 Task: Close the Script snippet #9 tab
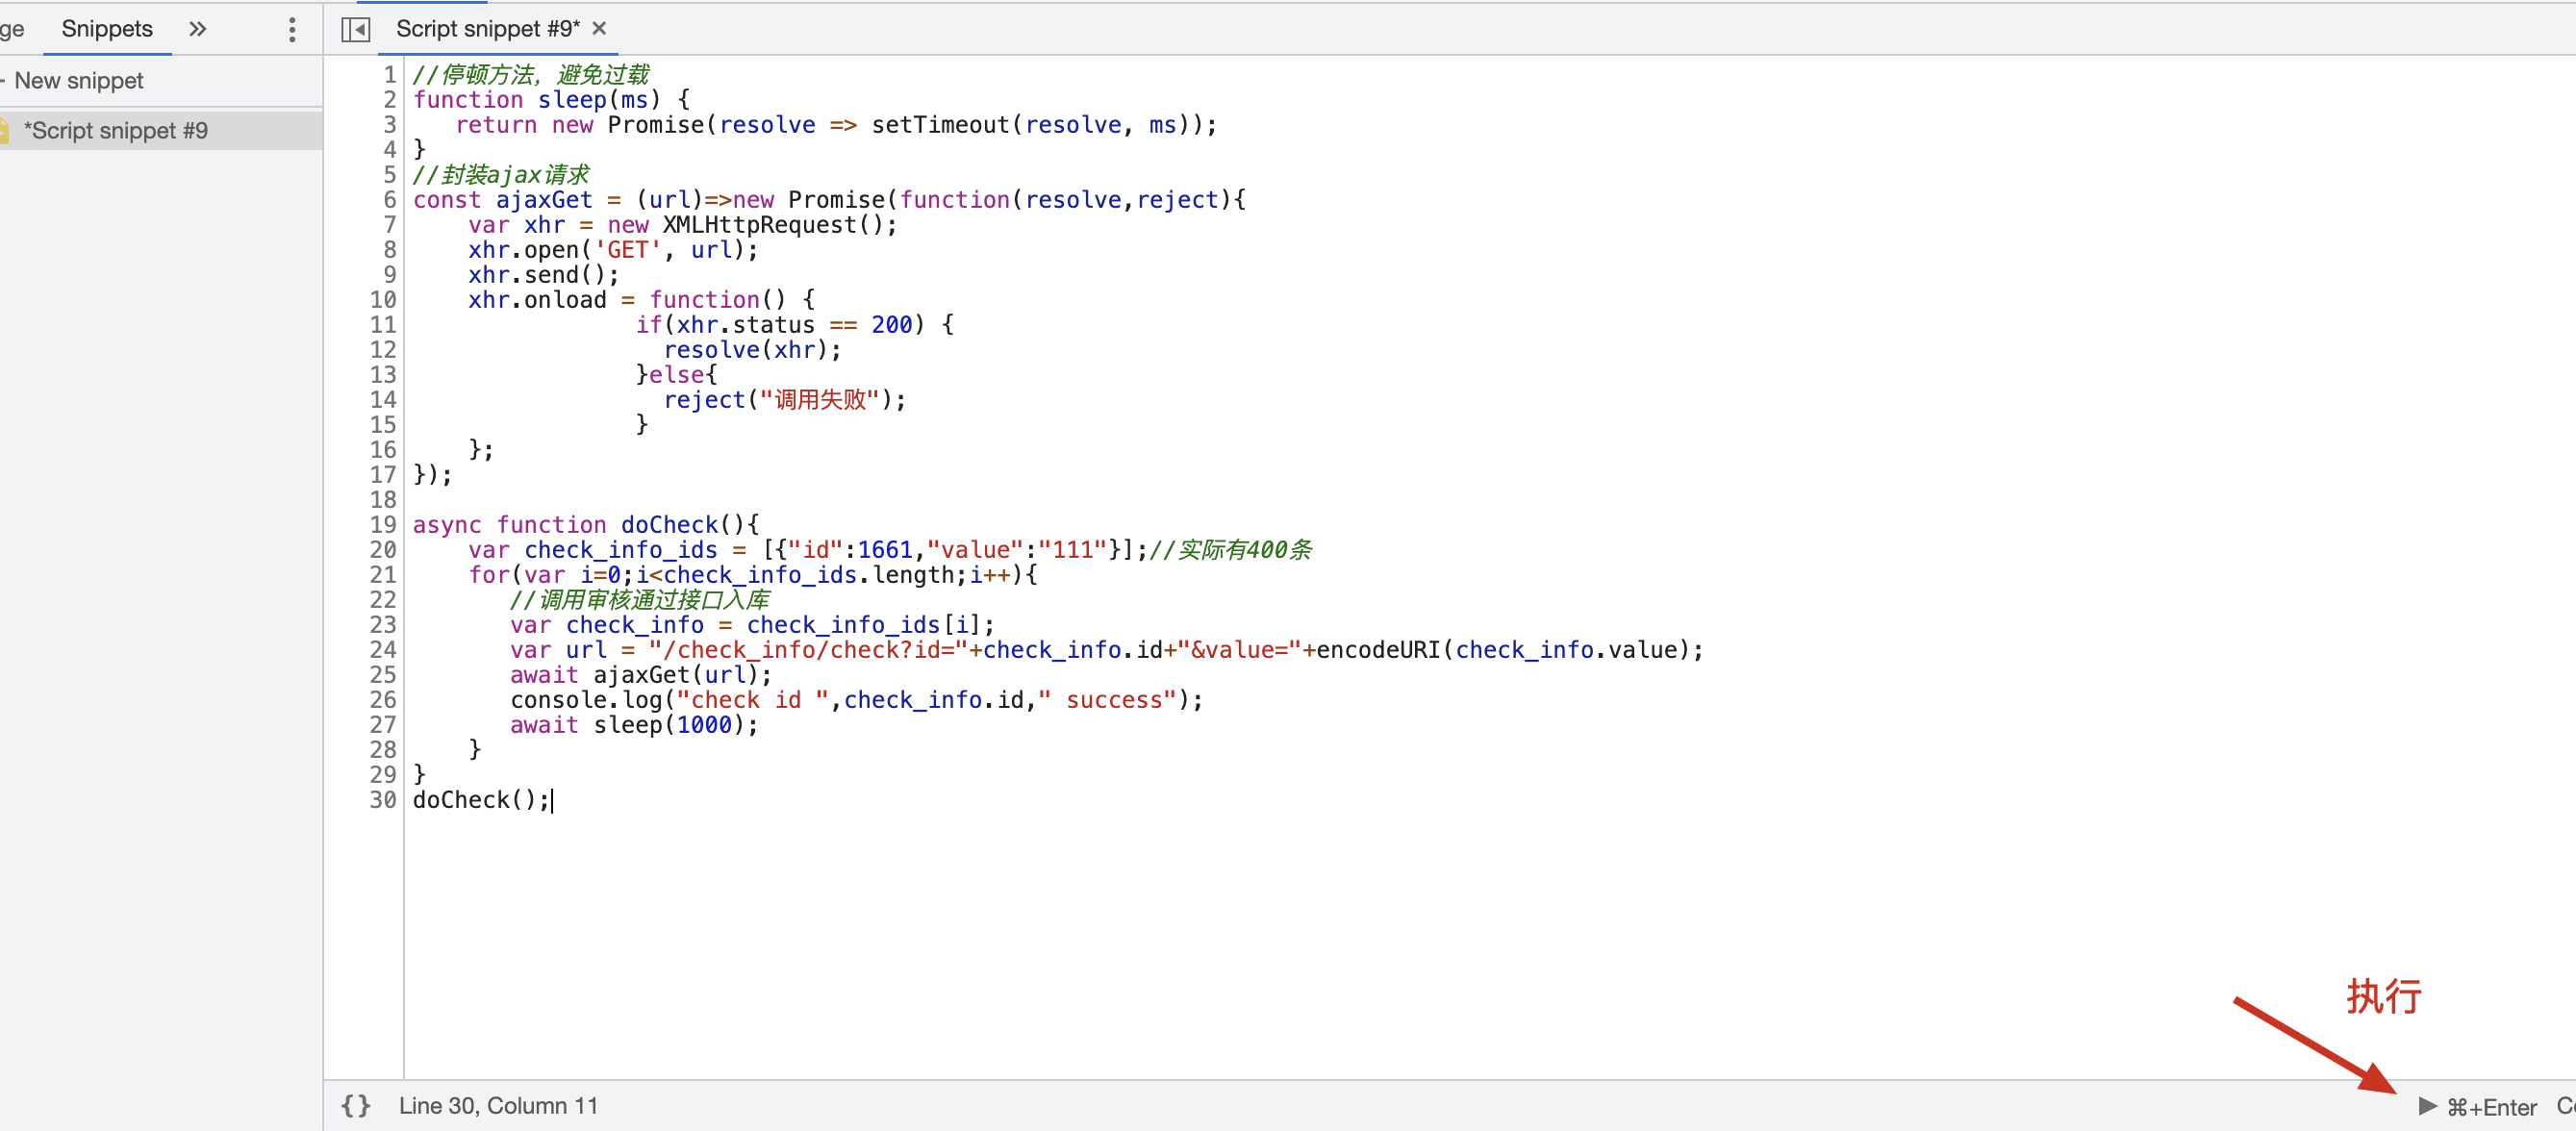599,28
